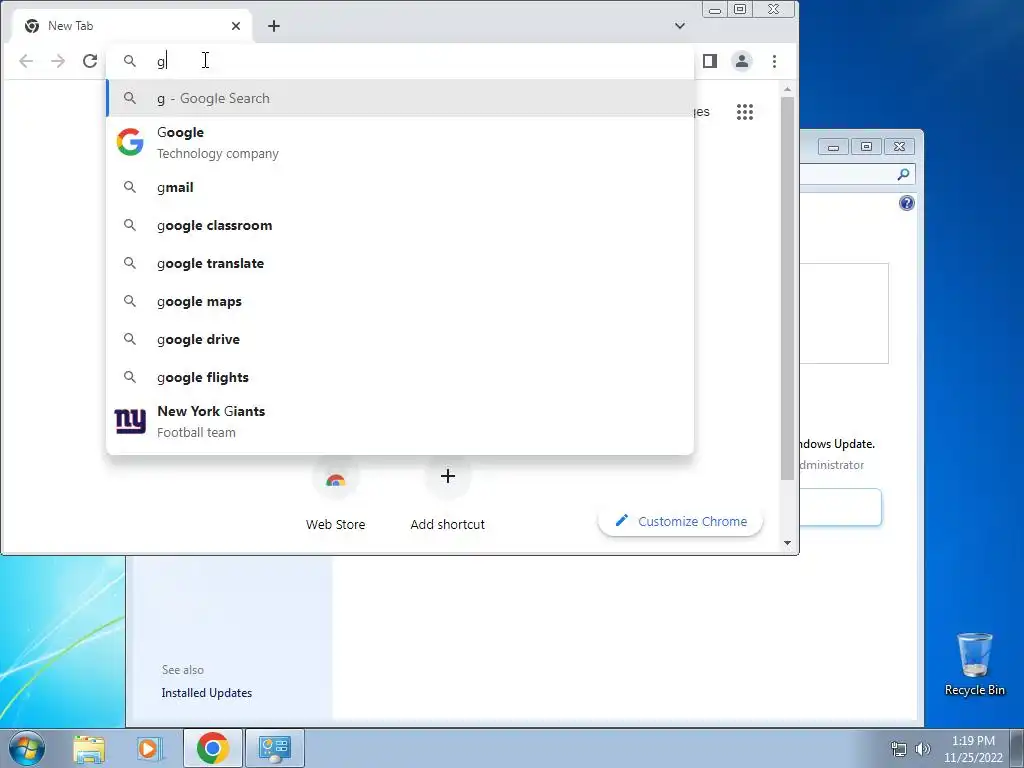Close the New Tab tab

coord(236,26)
